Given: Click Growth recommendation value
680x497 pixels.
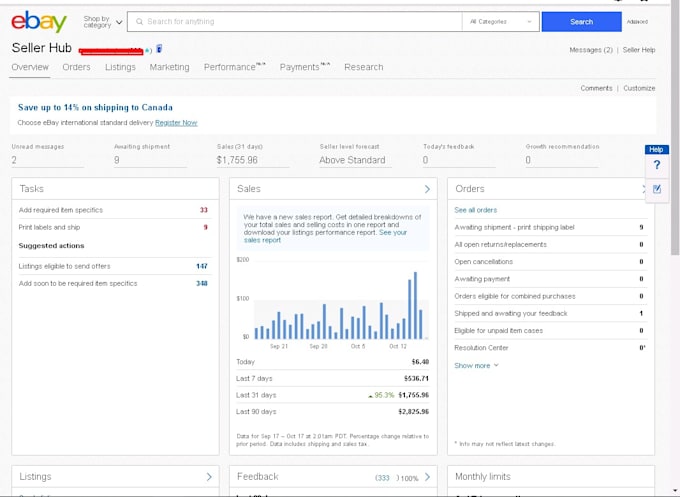Looking at the screenshot, I should [x=528, y=160].
